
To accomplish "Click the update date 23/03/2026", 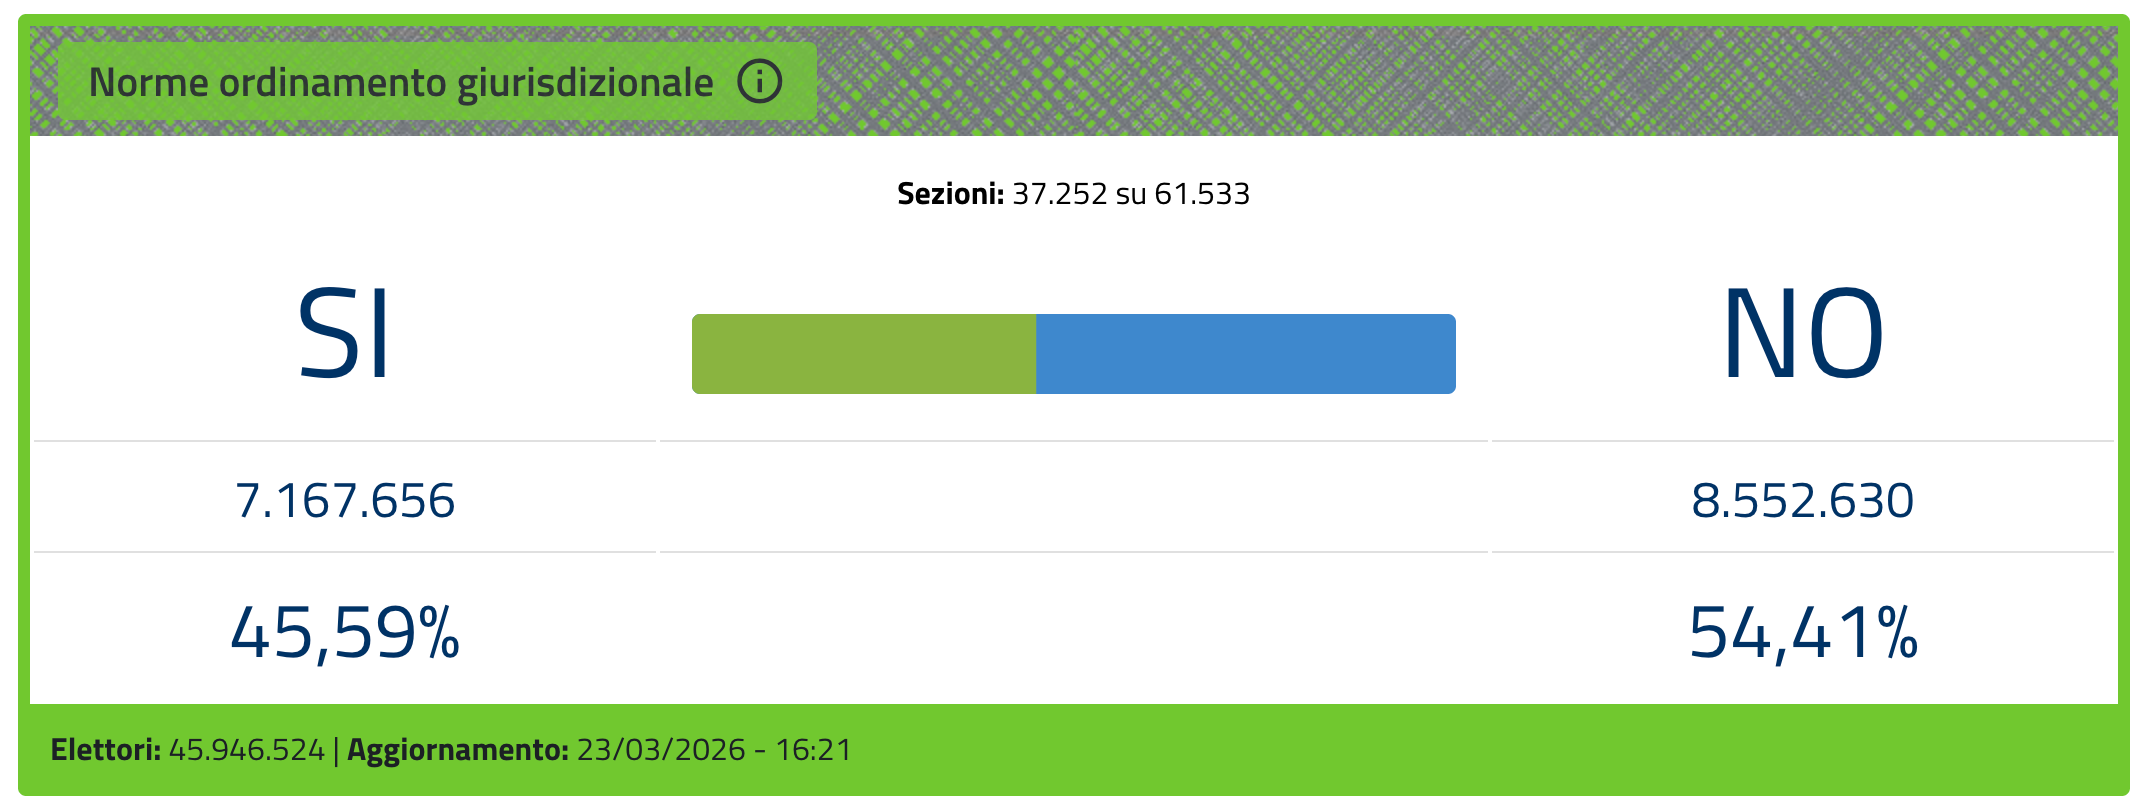I will point(661,750).
